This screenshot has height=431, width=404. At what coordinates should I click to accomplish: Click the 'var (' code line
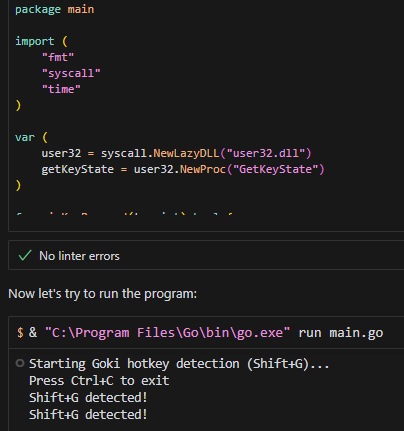click(x=31, y=137)
